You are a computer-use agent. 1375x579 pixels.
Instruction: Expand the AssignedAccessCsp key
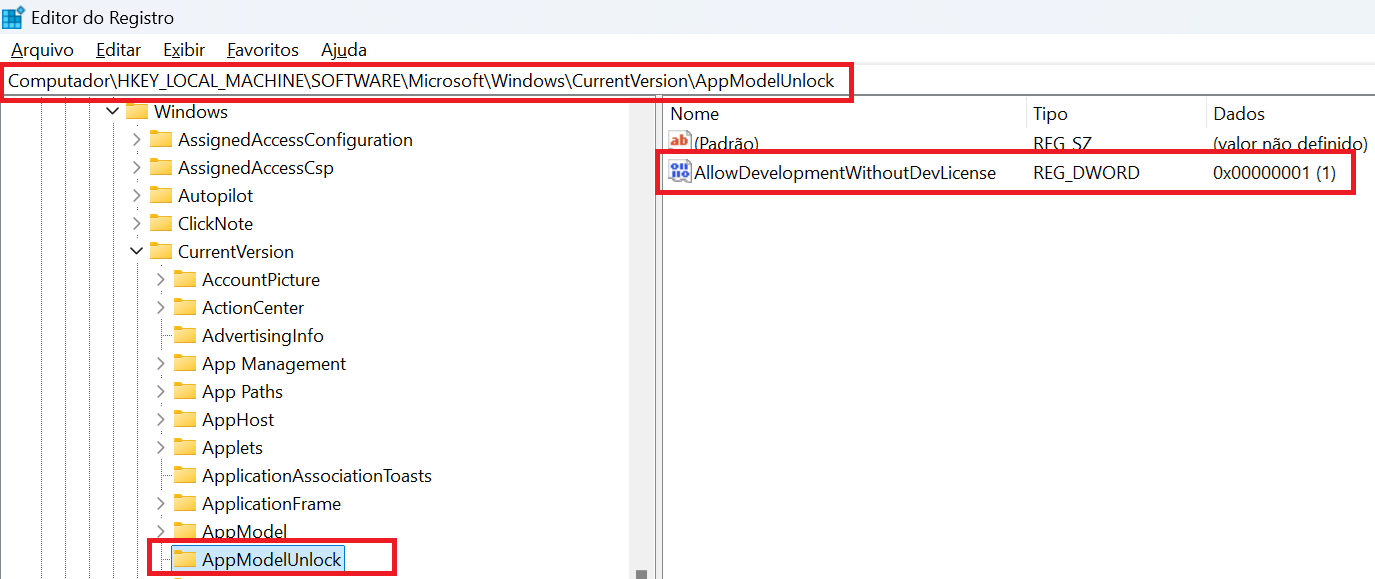pyautogui.click(x=137, y=168)
